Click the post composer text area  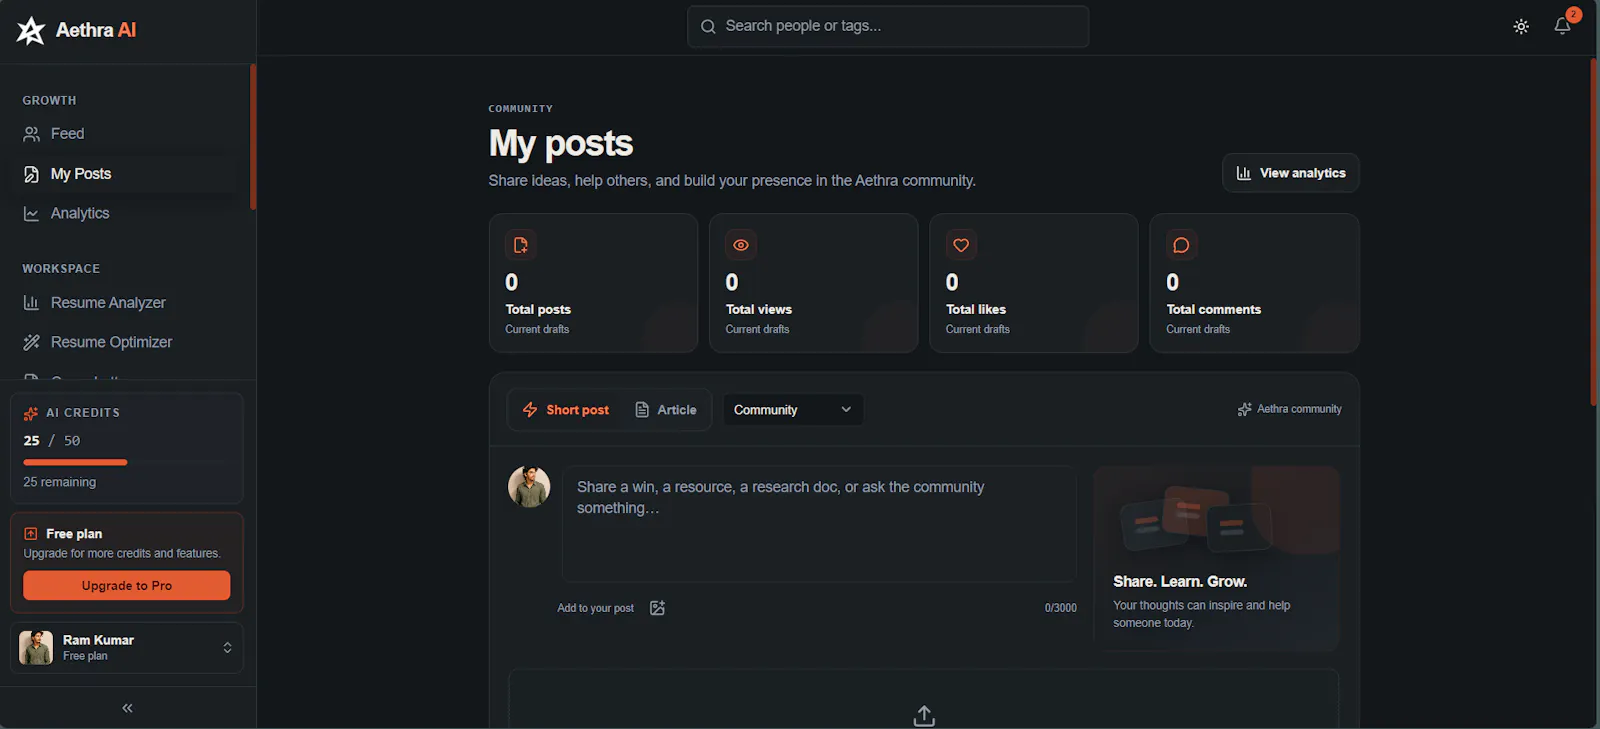coord(819,524)
